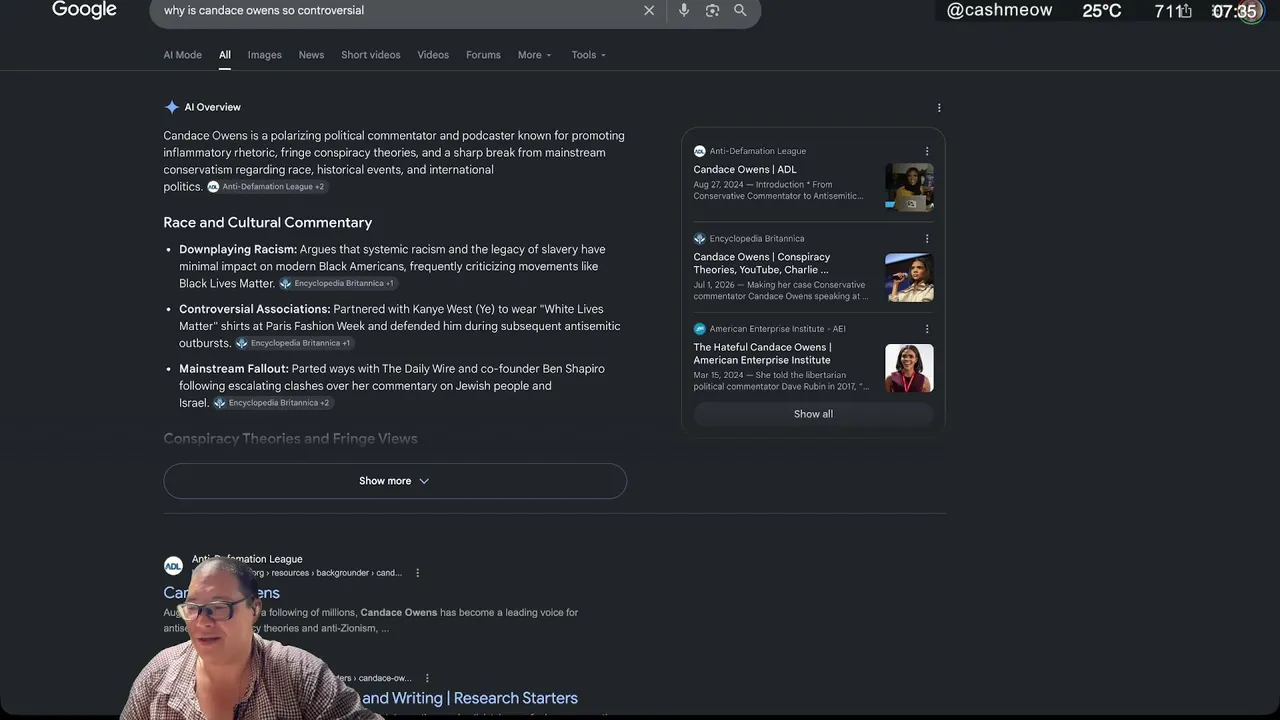Click the AI Overview label text

click(x=212, y=107)
